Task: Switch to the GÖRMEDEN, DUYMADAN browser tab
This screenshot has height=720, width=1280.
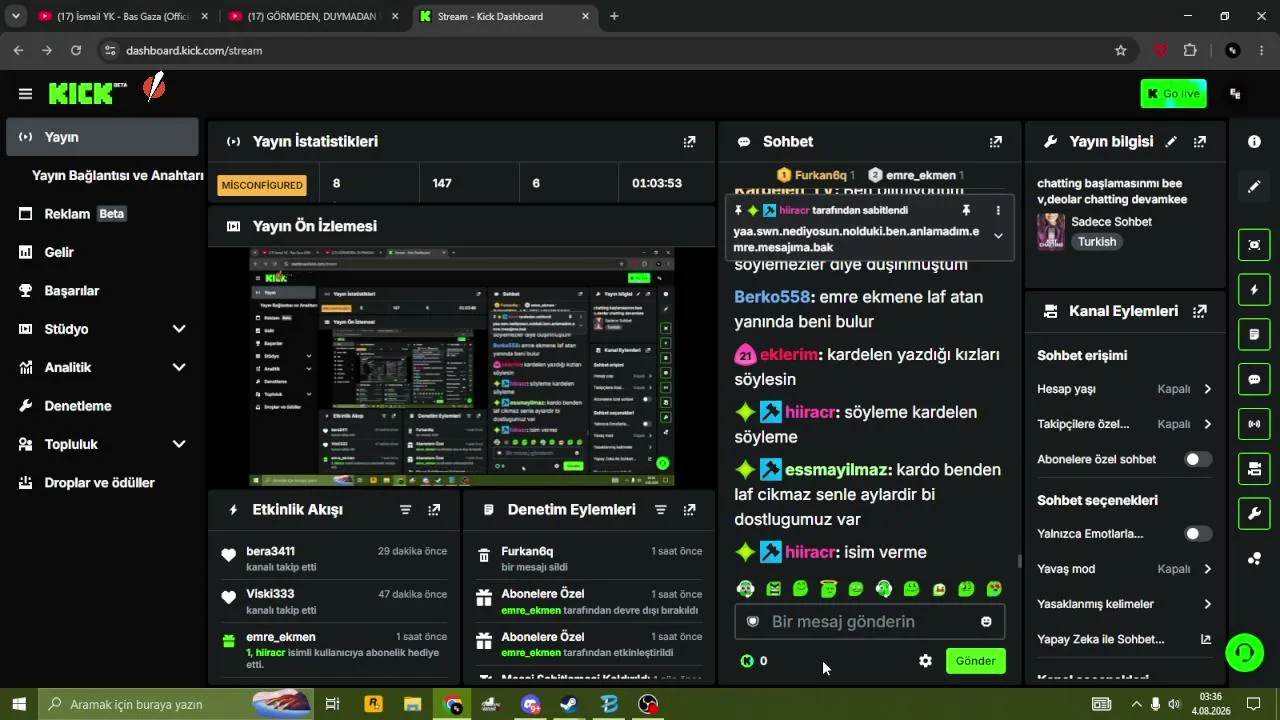Action: 313,16
